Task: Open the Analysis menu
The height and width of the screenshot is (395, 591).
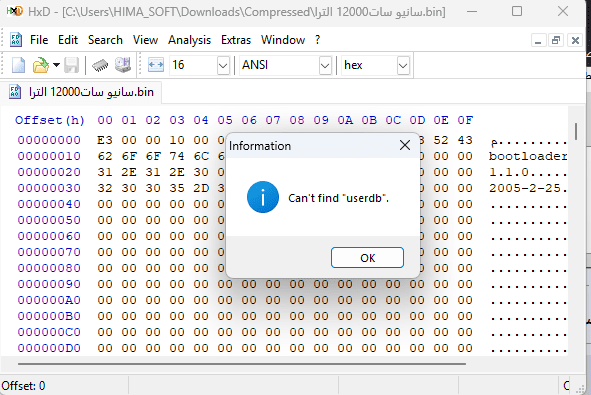Action: click(189, 40)
